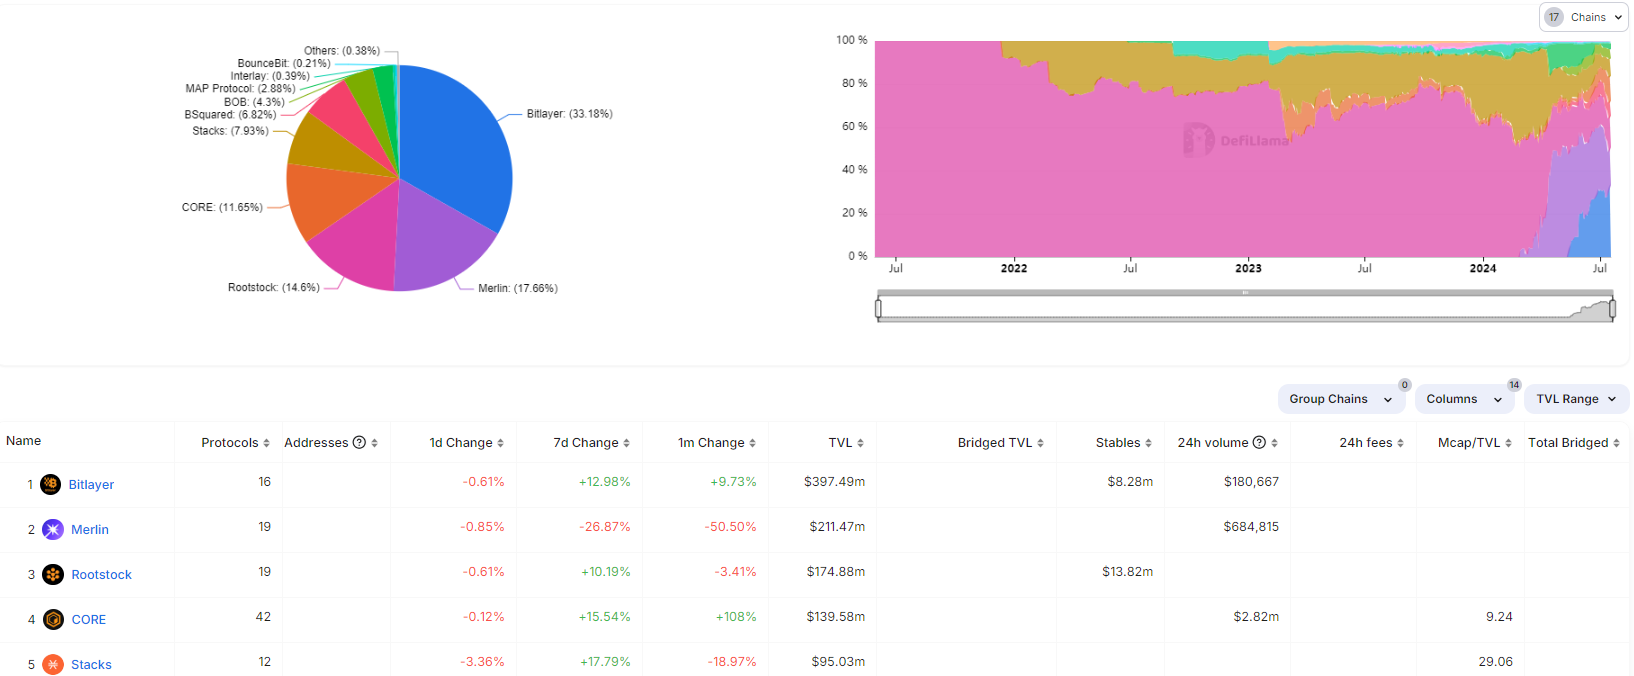The image size is (1634, 676).
Task: Click the "BounceBit: (0.21%)" pie label
Action: pyautogui.click(x=284, y=63)
